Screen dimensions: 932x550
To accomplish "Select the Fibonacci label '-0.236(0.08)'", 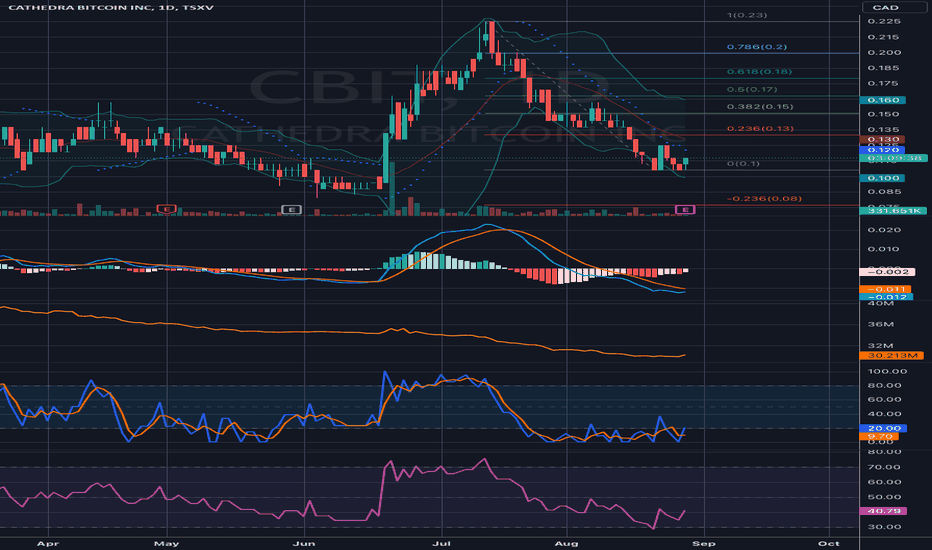I will point(764,198).
